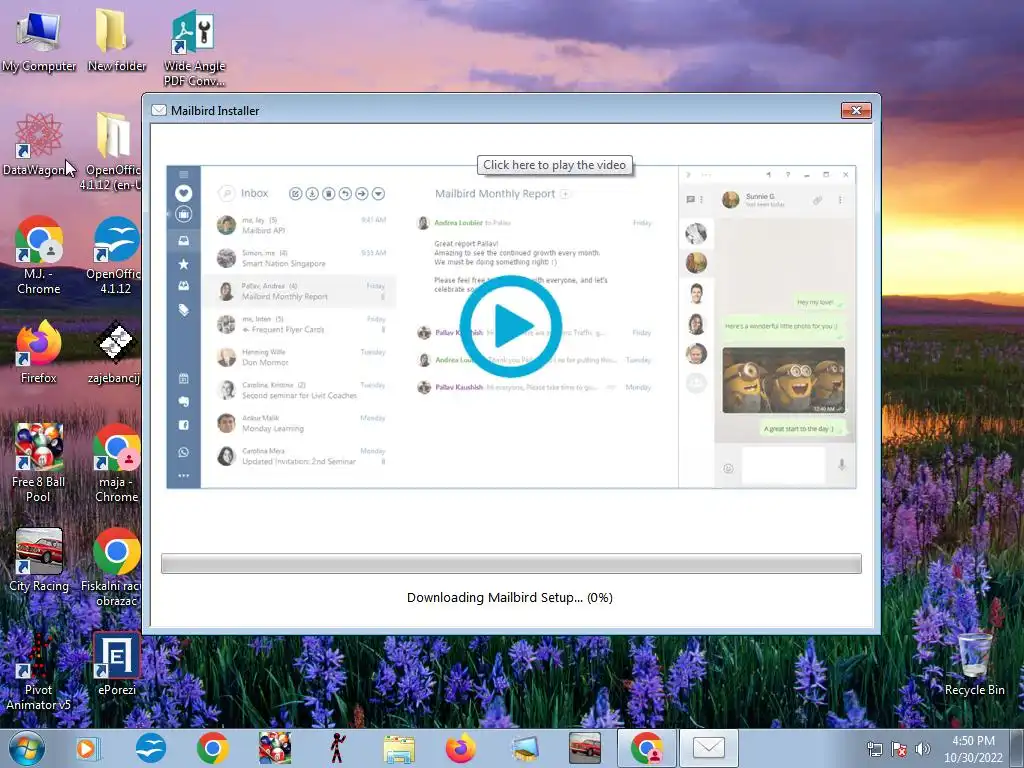Close the Mailbird Installer window
The image size is (1024, 768).
coord(856,110)
